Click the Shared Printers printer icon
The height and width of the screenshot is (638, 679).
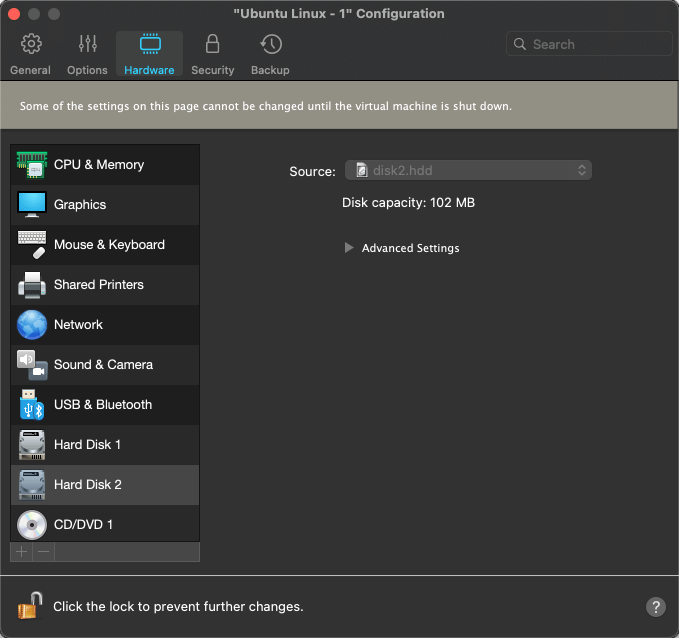click(32, 285)
